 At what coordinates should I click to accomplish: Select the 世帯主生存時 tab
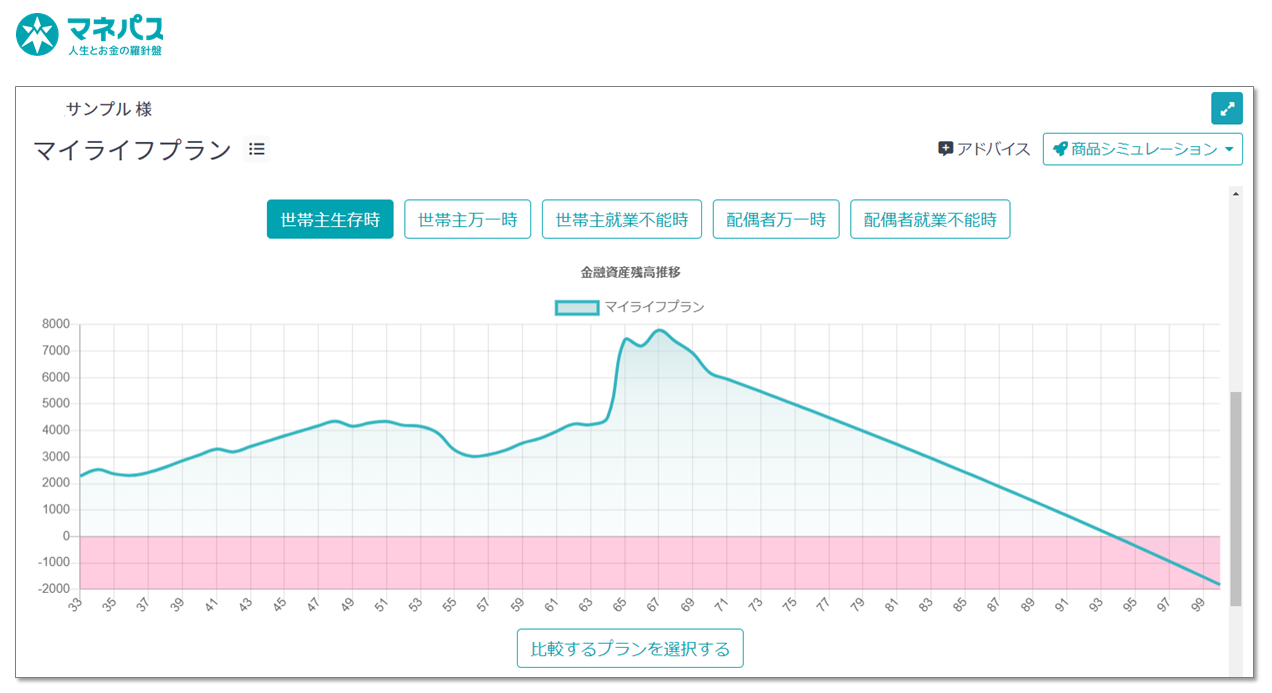[x=330, y=220]
